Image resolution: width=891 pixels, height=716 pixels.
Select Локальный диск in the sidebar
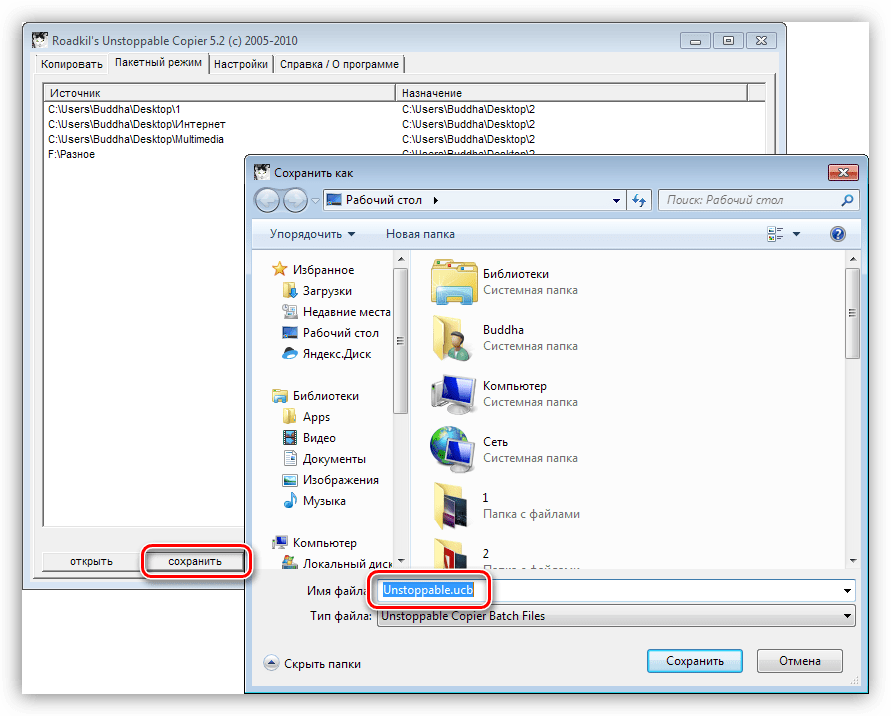pos(336,564)
